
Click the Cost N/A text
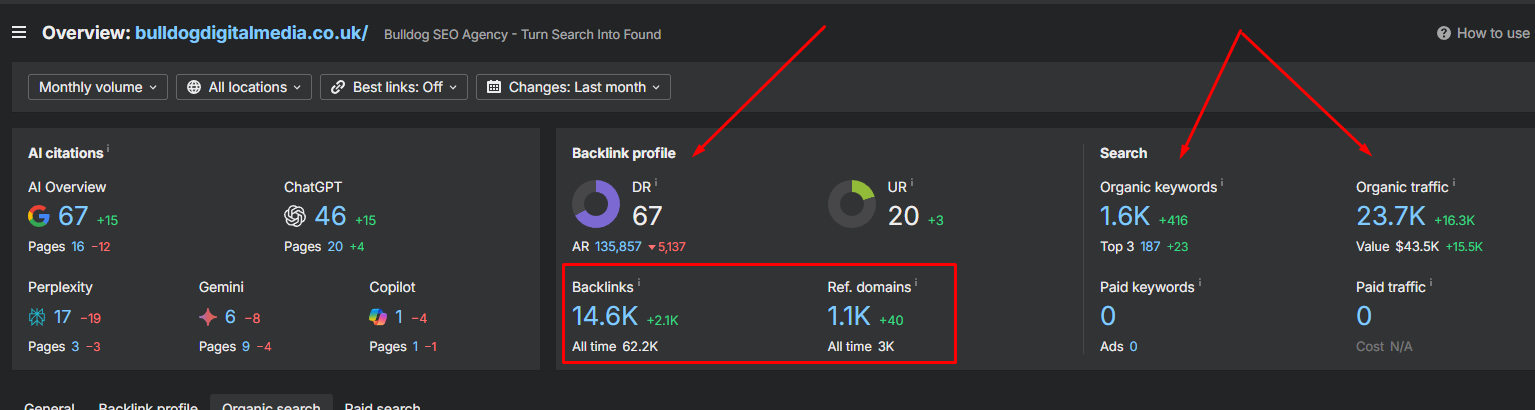(x=1384, y=346)
